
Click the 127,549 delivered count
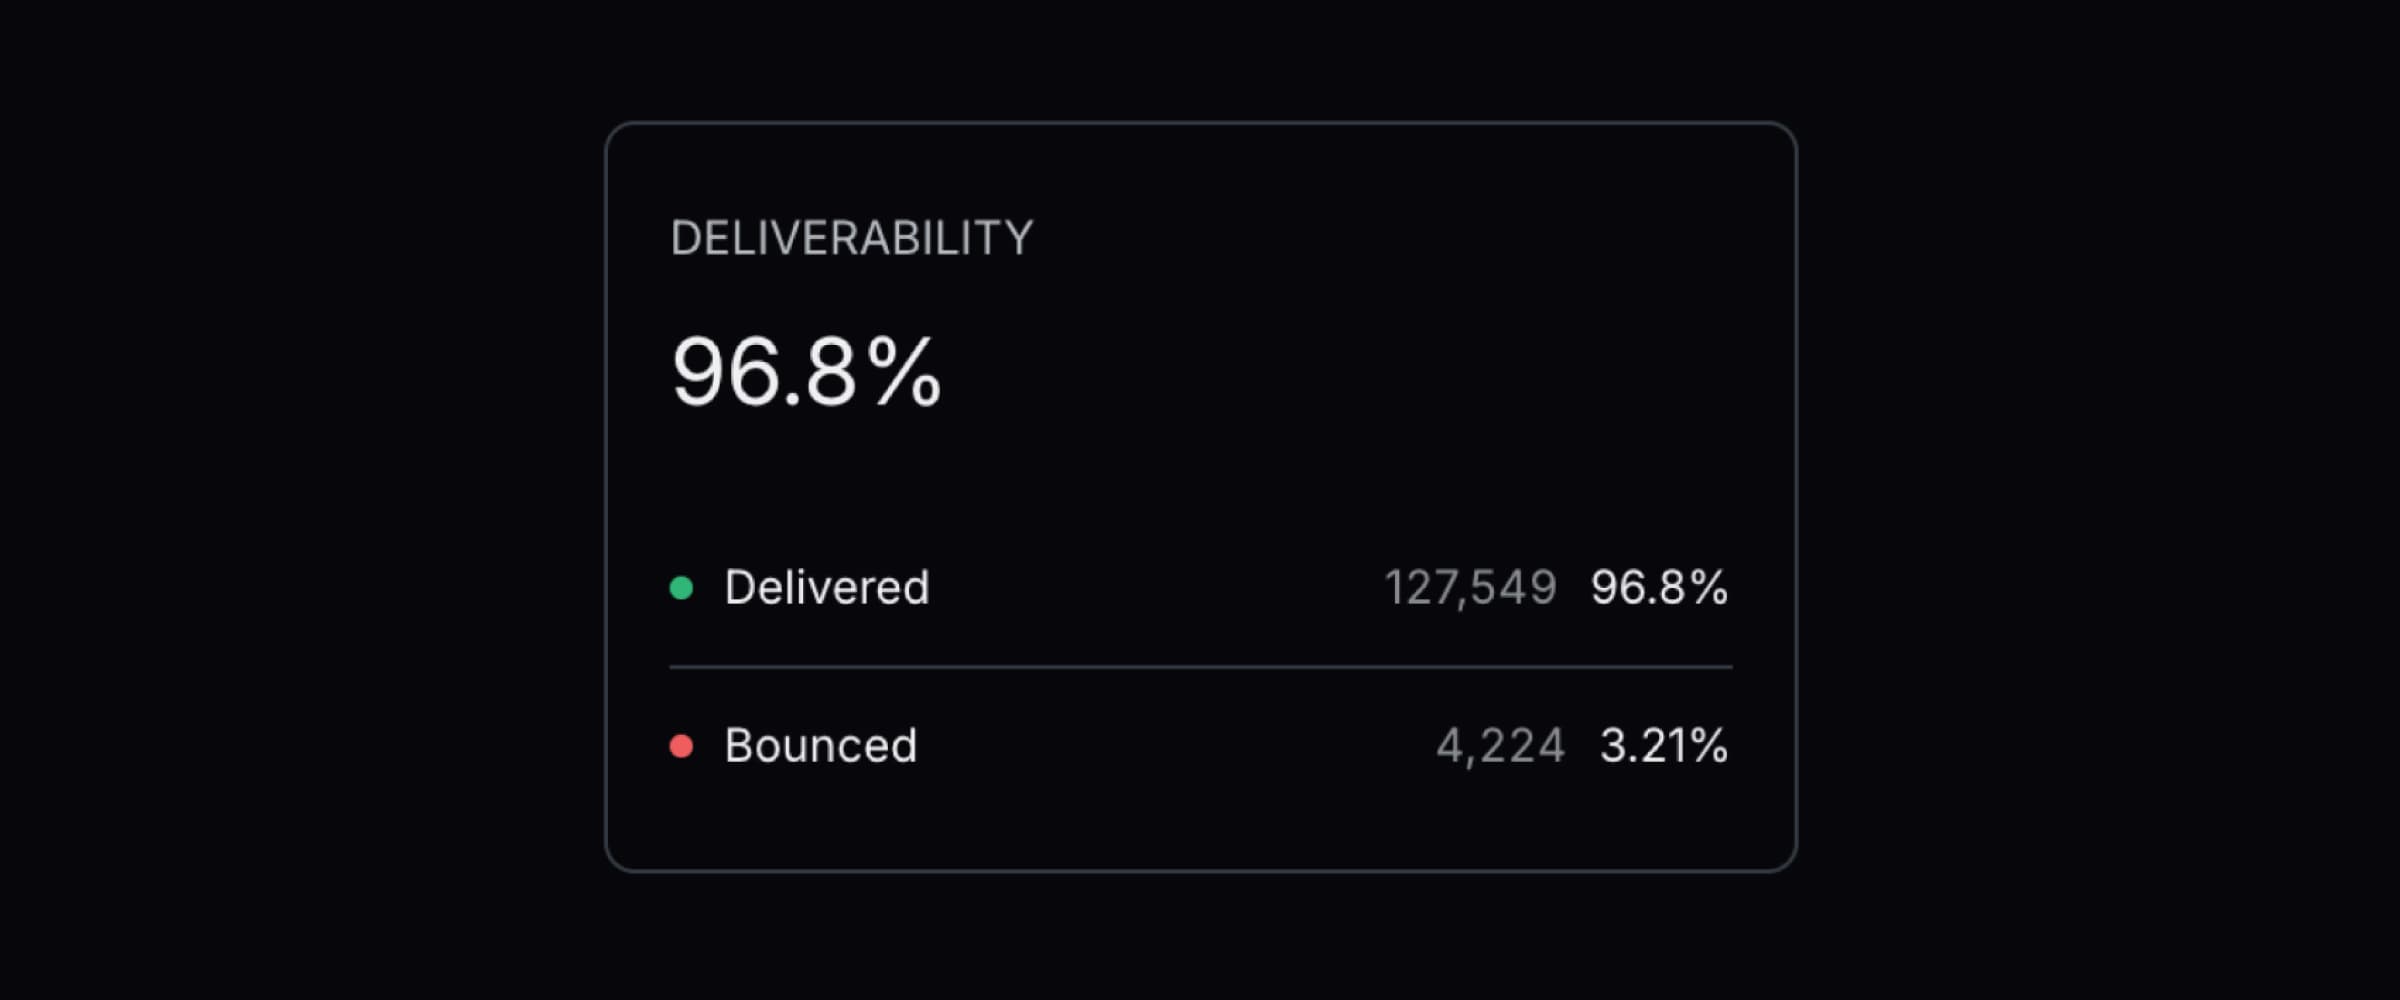[x=1470, y=587]
